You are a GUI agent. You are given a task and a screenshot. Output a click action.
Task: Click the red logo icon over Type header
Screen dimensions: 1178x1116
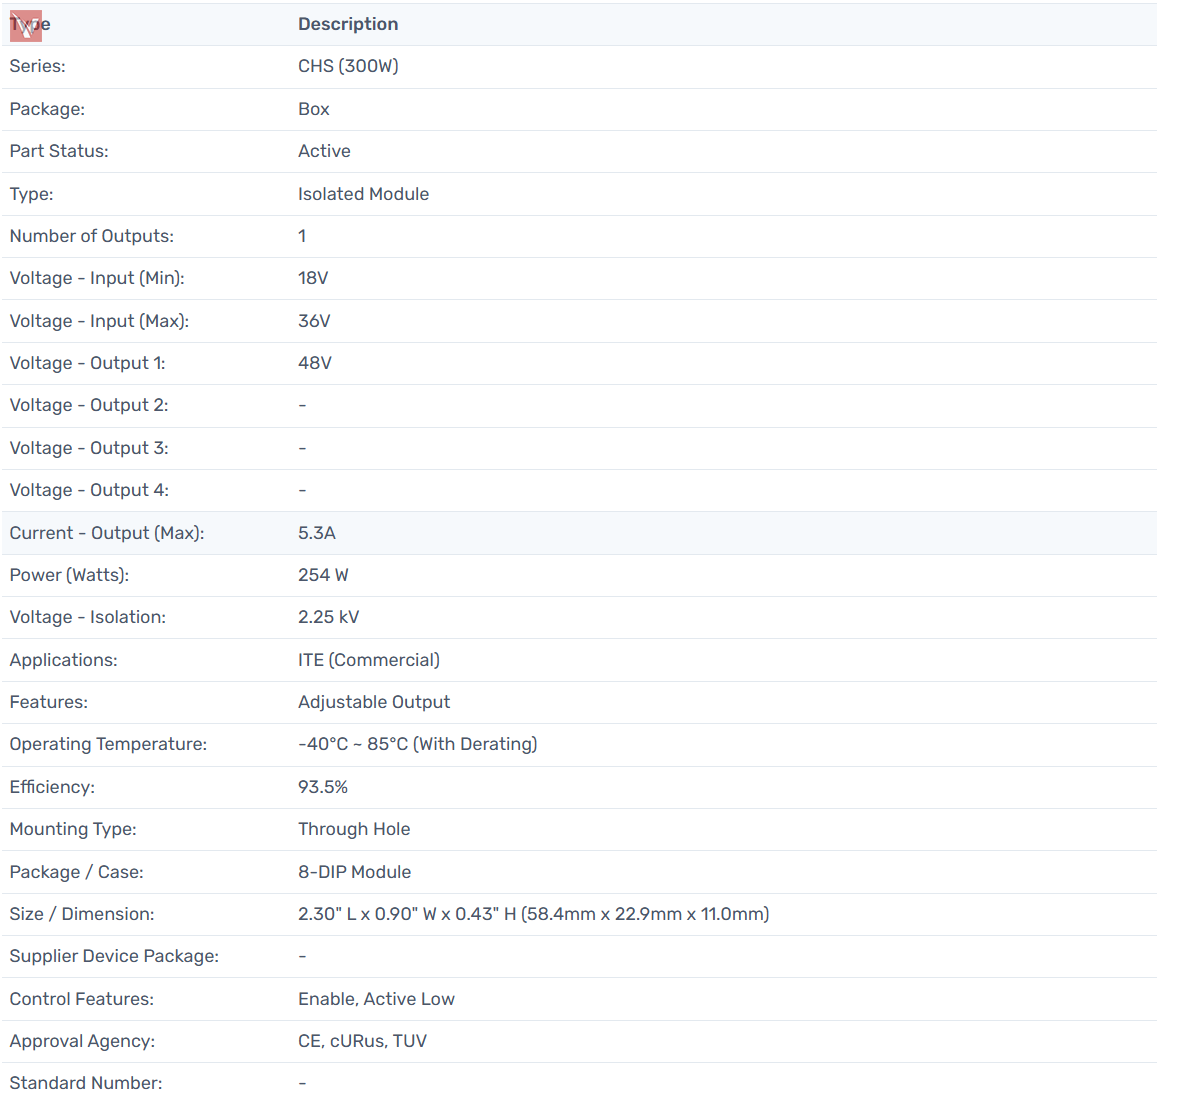click(26, 26)
